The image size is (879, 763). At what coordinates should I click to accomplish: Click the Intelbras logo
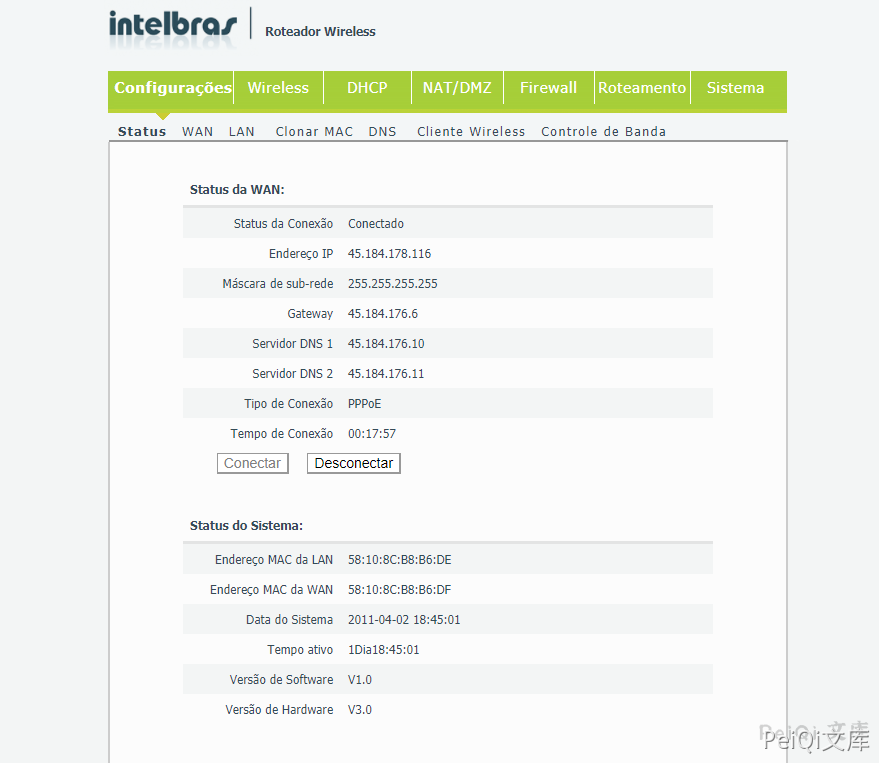(x=172, y=25)
